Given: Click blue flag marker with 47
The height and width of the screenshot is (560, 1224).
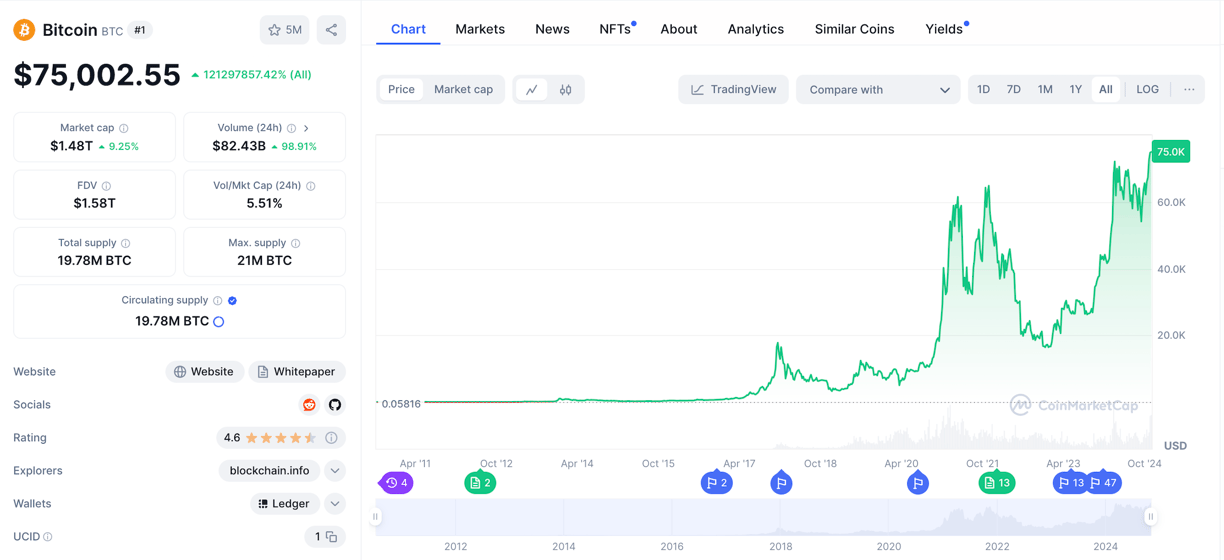Looking at the screenshot, I should [x=1104, y=483].
